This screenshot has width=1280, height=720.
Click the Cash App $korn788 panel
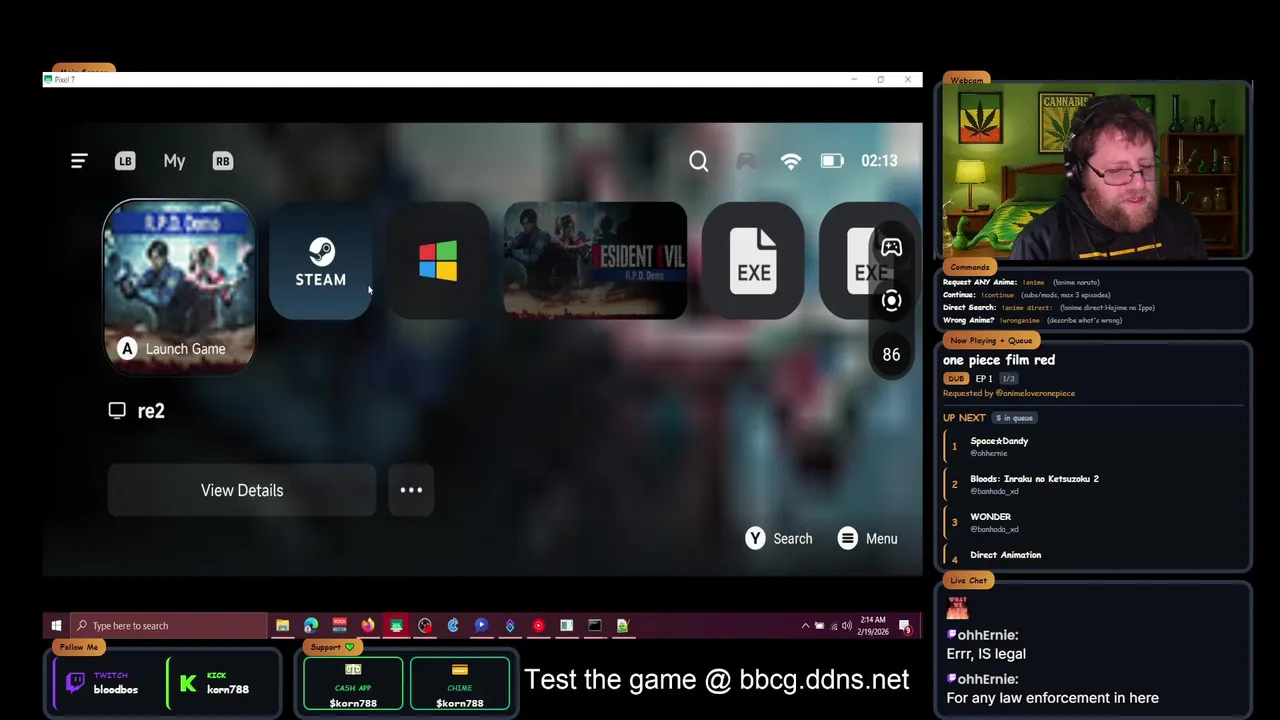coord(353,684)
